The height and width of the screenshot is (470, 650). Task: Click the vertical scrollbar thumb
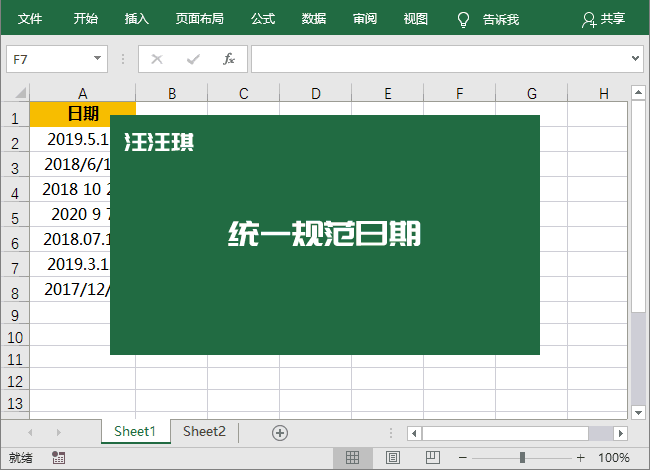click(638, 206)
